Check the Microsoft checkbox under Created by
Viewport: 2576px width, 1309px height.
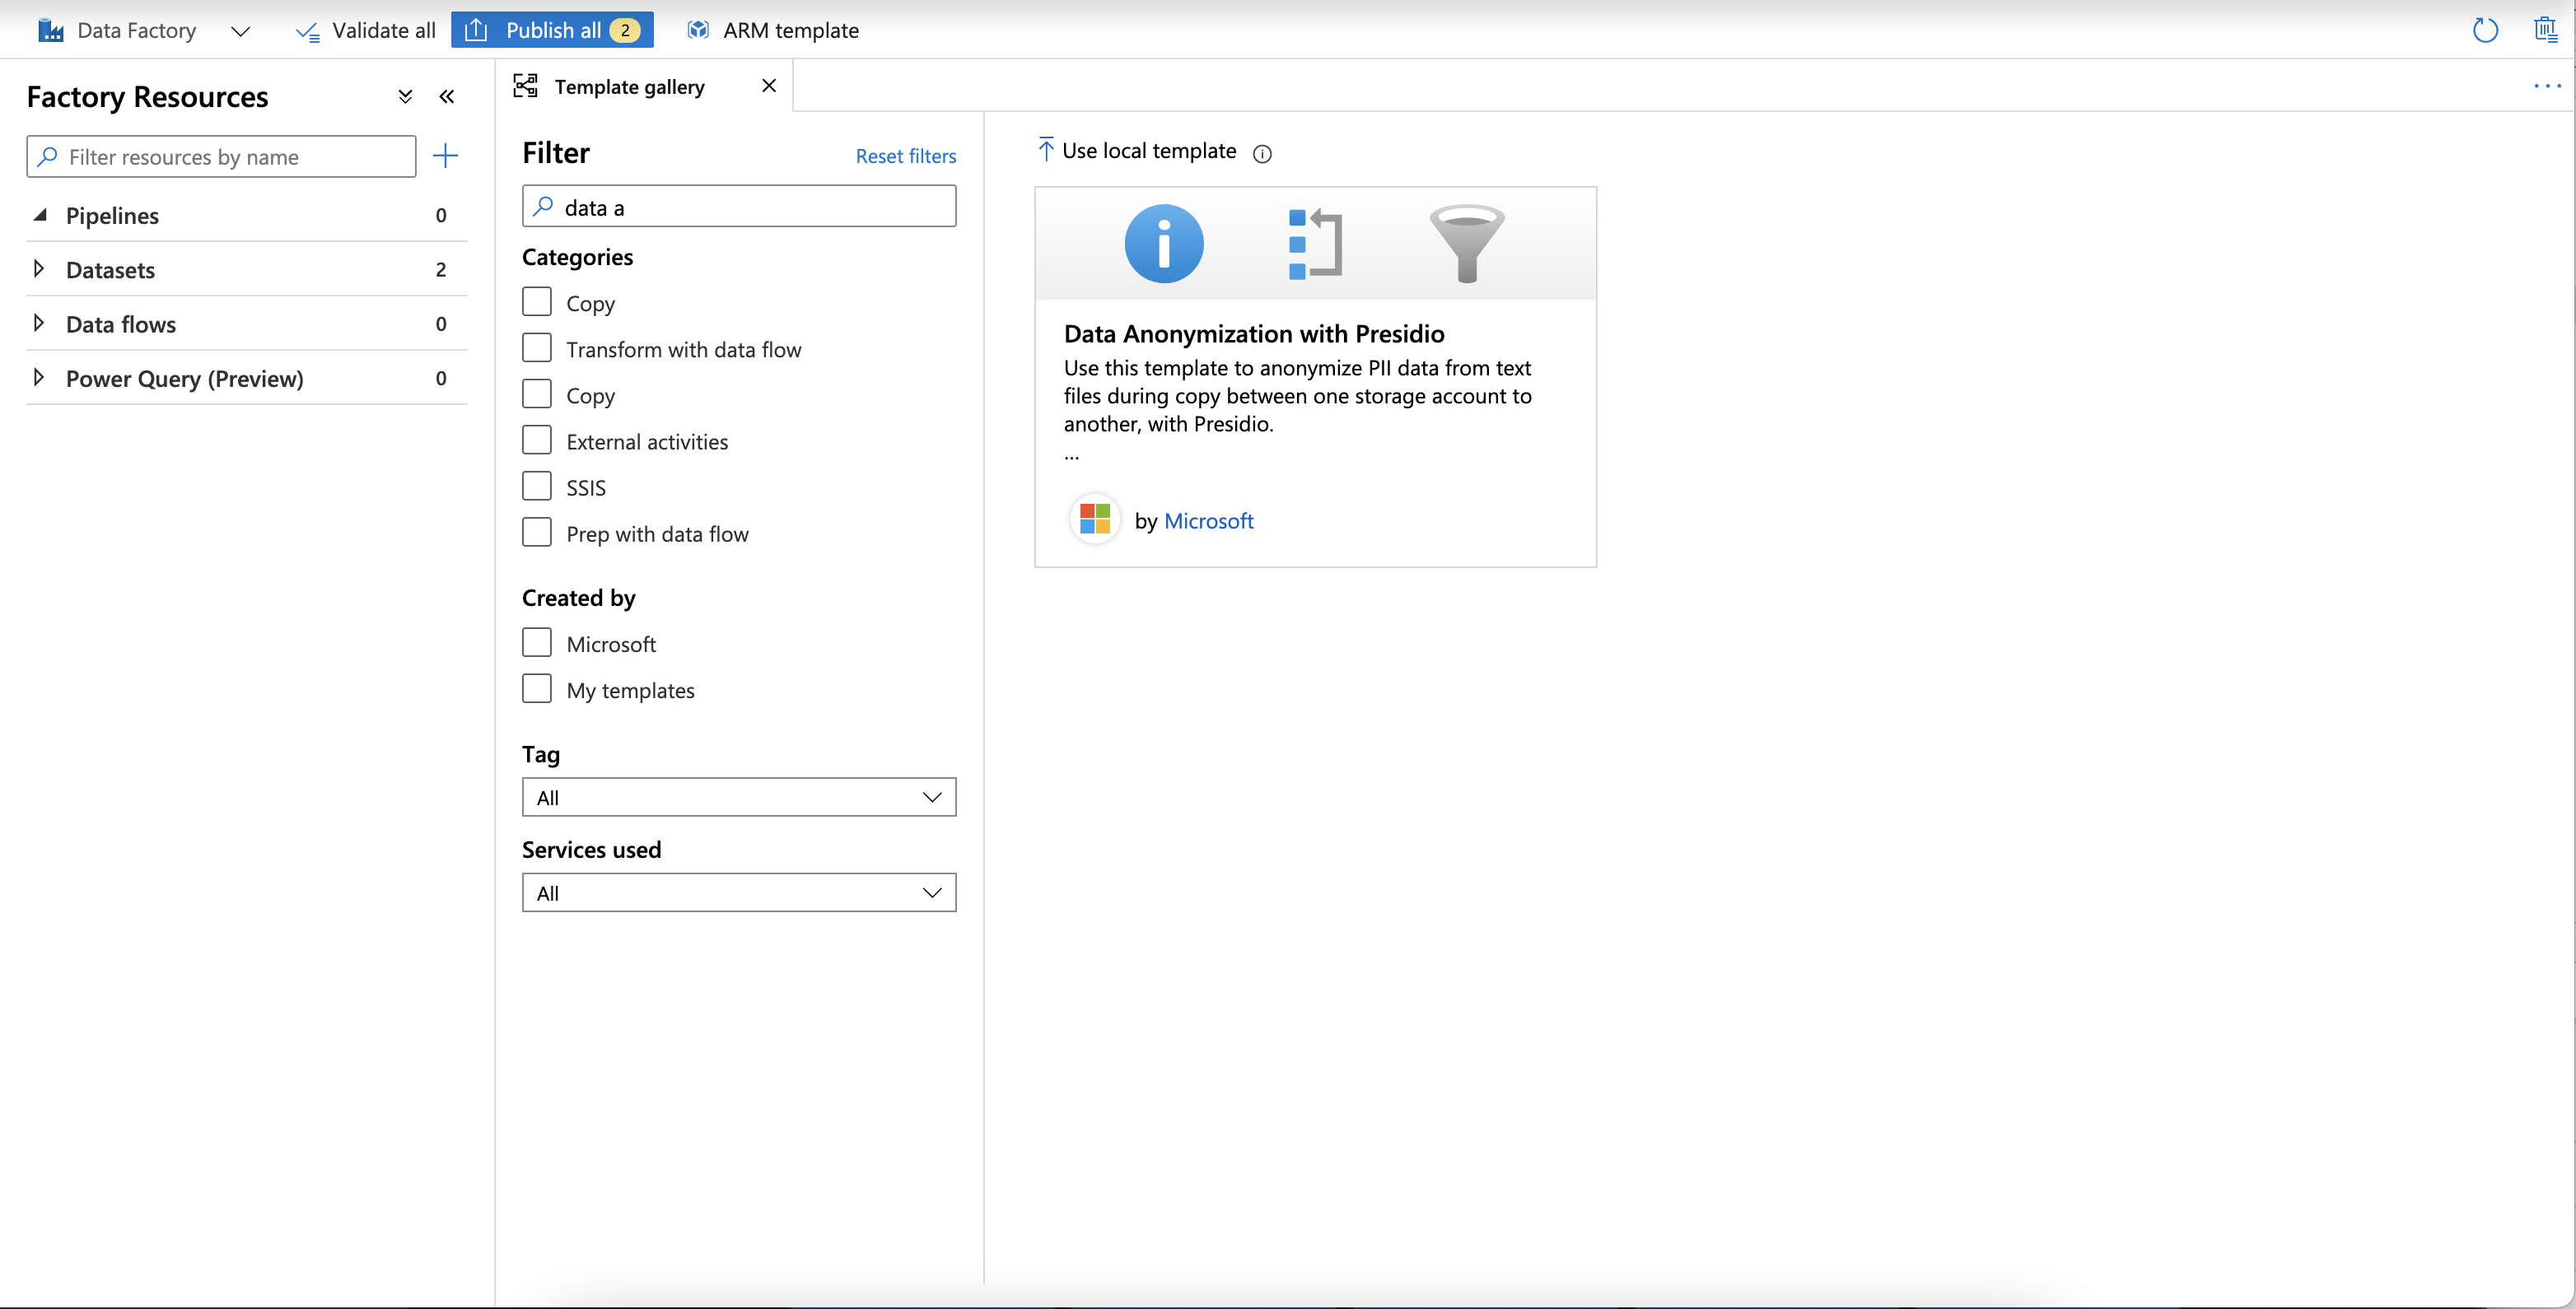537,642
